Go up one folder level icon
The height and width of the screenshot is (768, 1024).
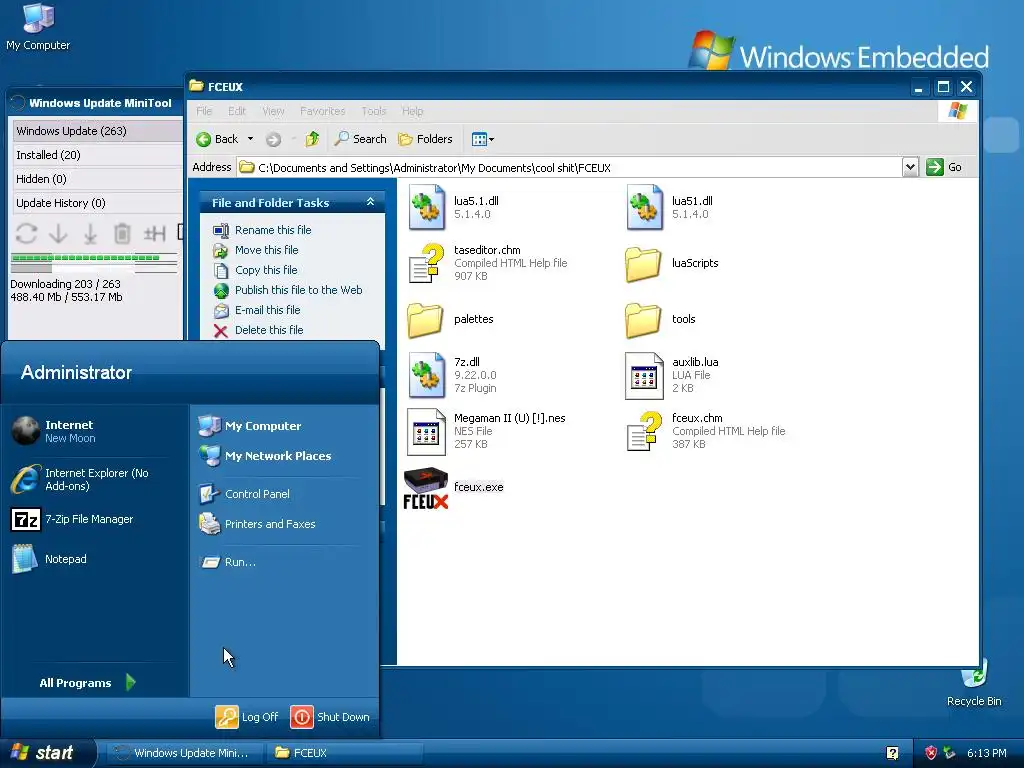click(x=312, y=138)
